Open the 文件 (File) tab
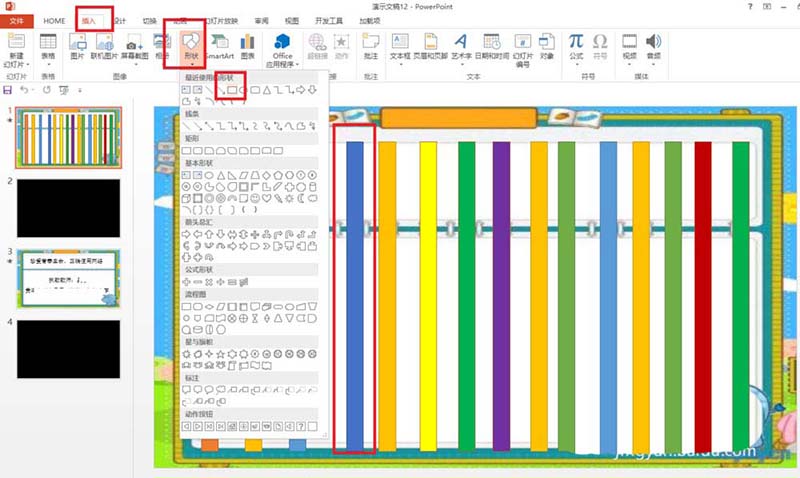Image resolution: width=800 pixels, height=478 pixels. [16, 21]
